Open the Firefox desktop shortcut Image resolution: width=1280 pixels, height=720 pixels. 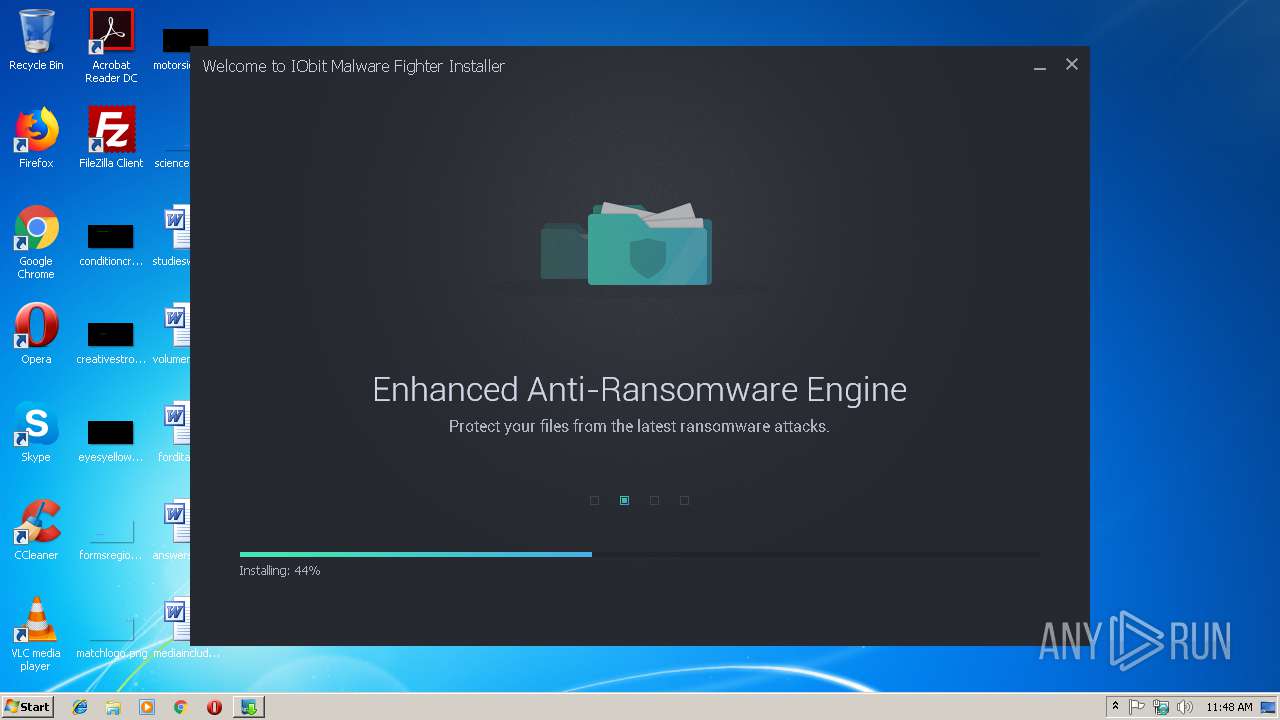36,138
